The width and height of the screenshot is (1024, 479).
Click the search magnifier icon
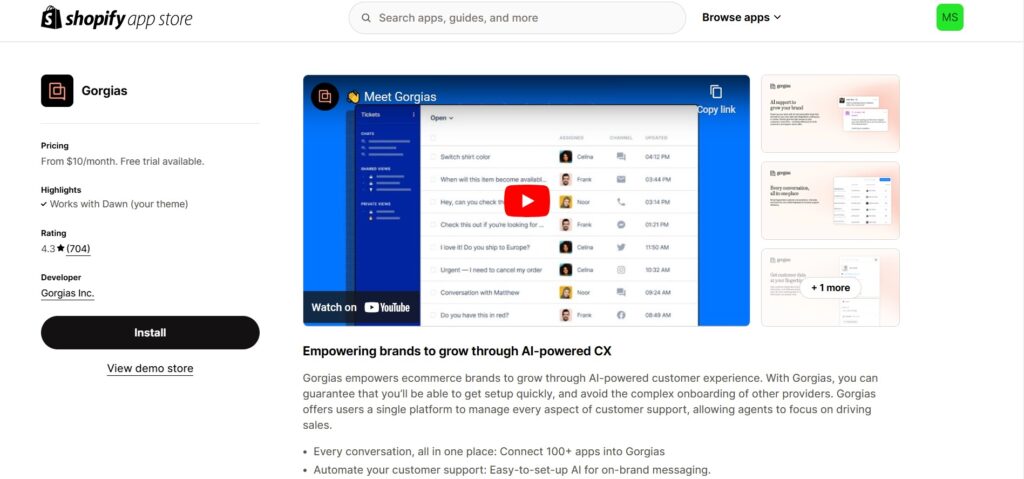pos(366,18)
